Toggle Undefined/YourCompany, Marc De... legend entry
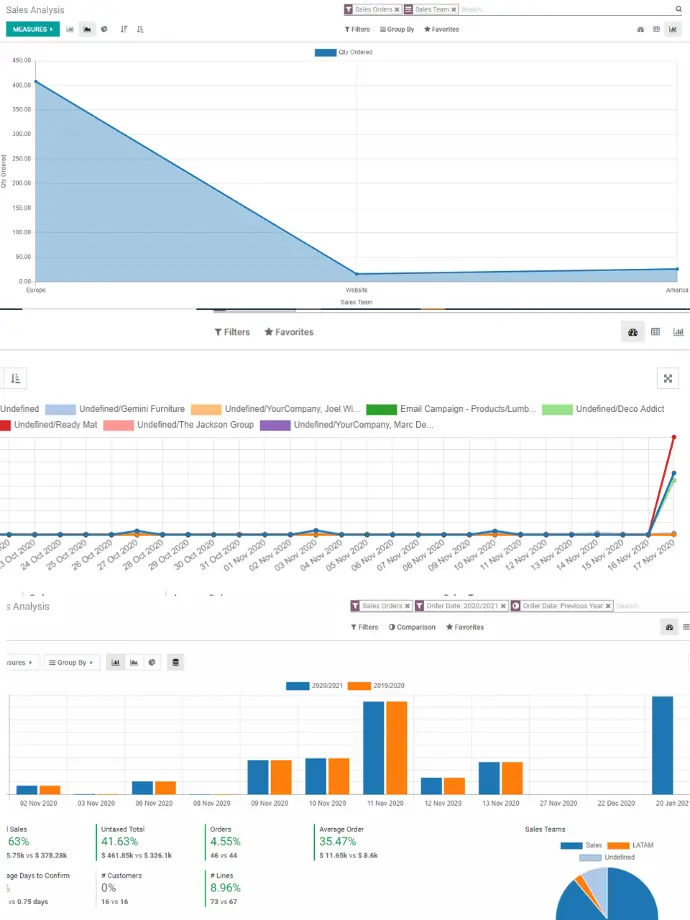The height and width of the screenshot is (920, 690). point(347,425)
